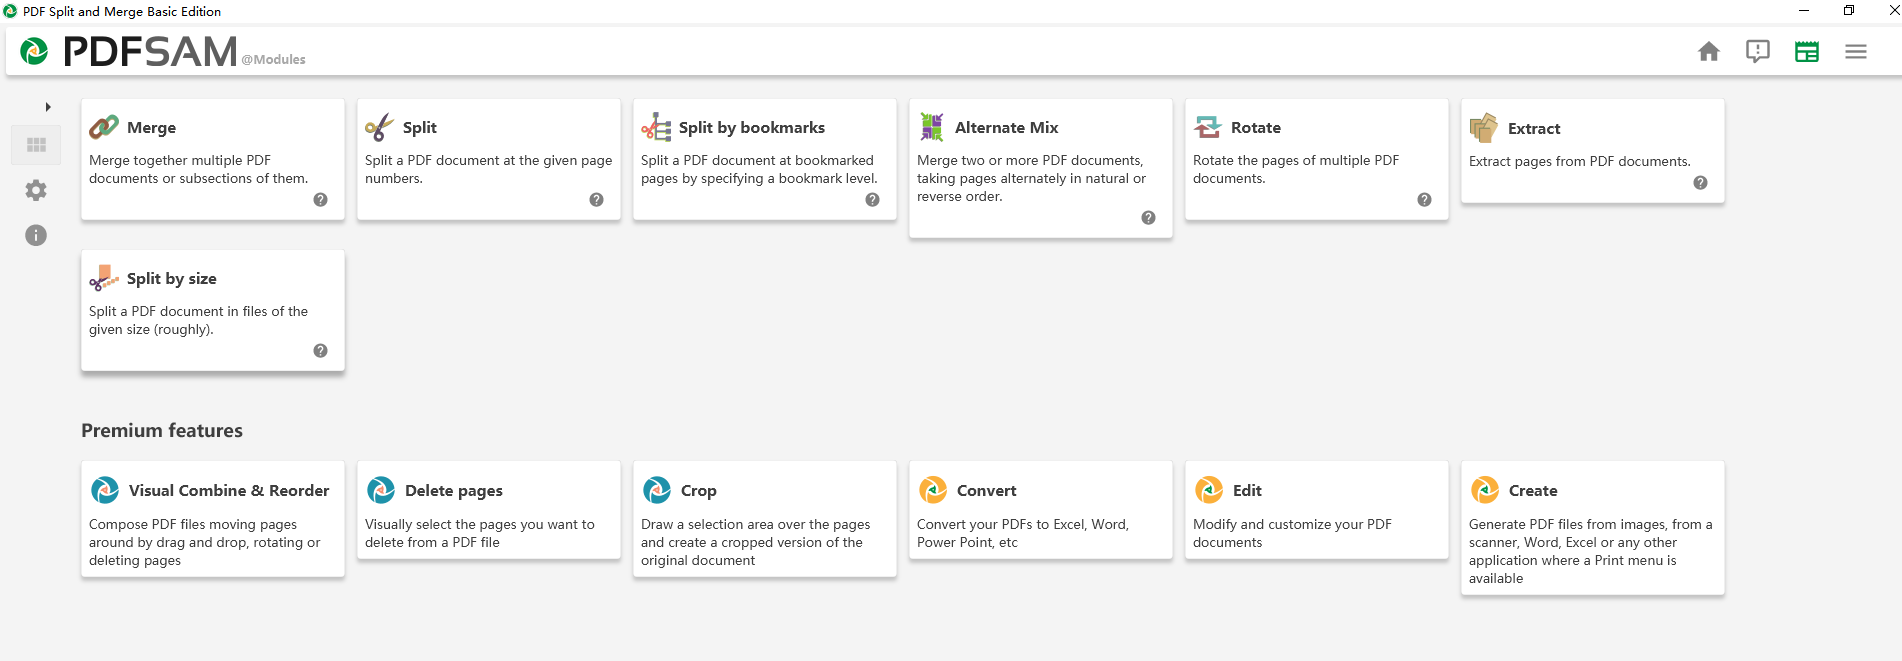Open the news feedback icon in the header
The width and height of the screenshot is (1902, 661).
click(1758, 51)
